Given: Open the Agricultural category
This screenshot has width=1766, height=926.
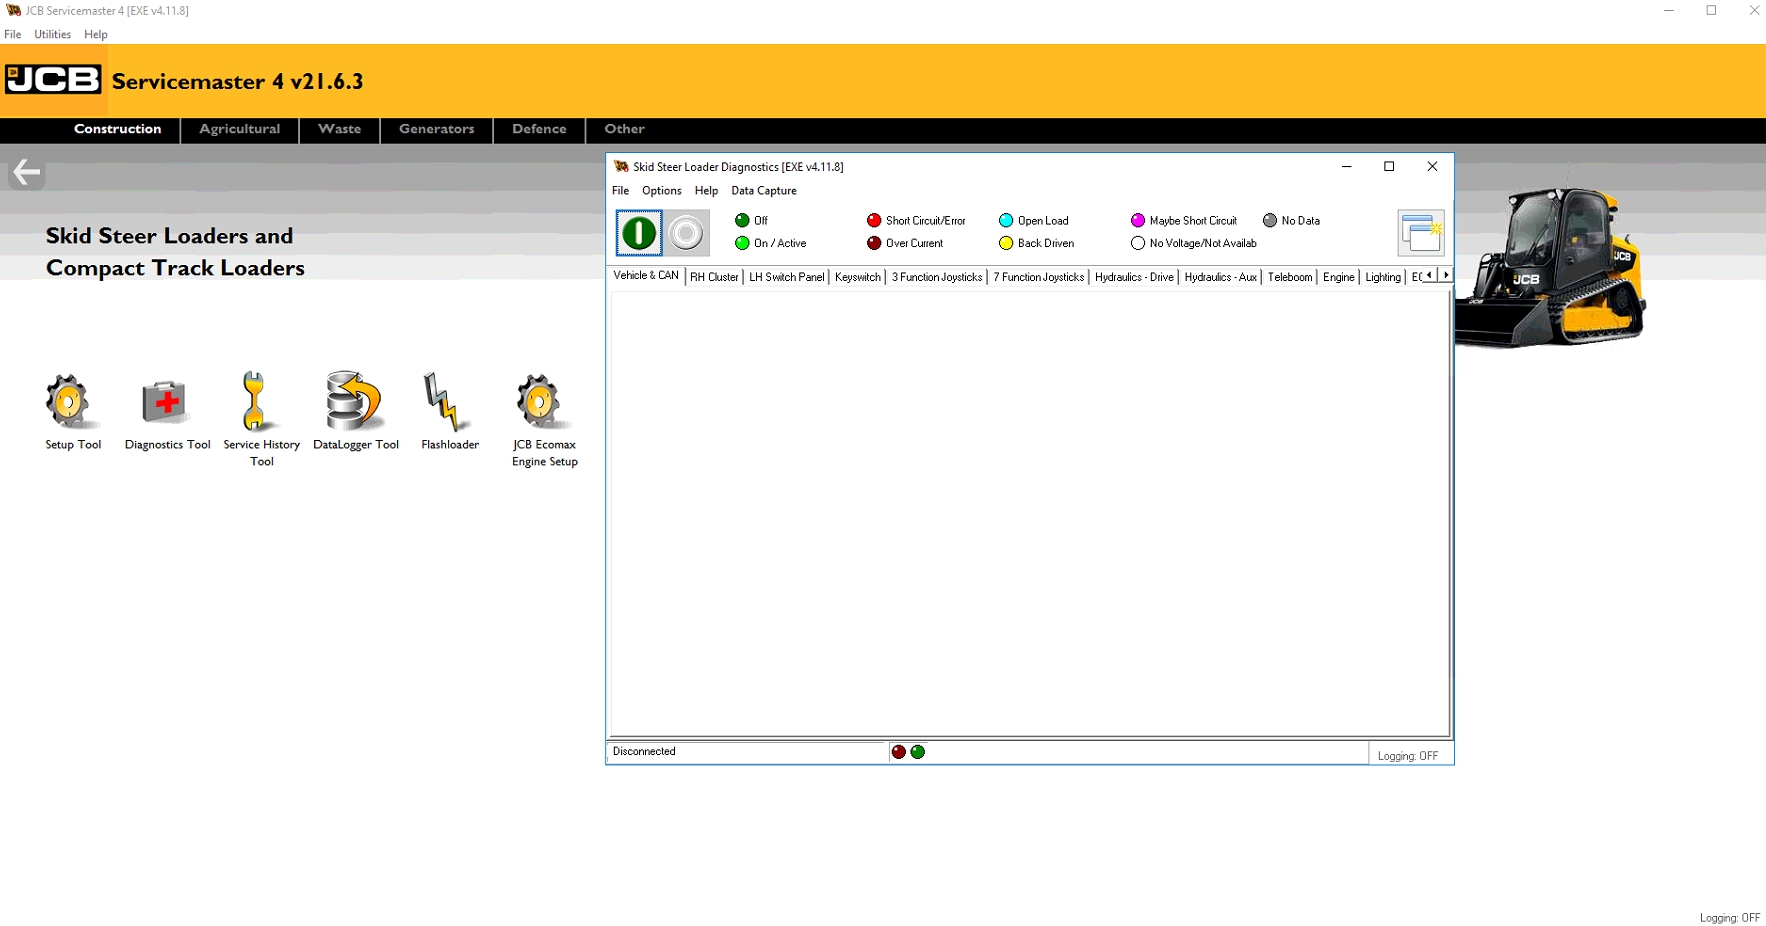Looking at the screenshot, I should point(239,129).
